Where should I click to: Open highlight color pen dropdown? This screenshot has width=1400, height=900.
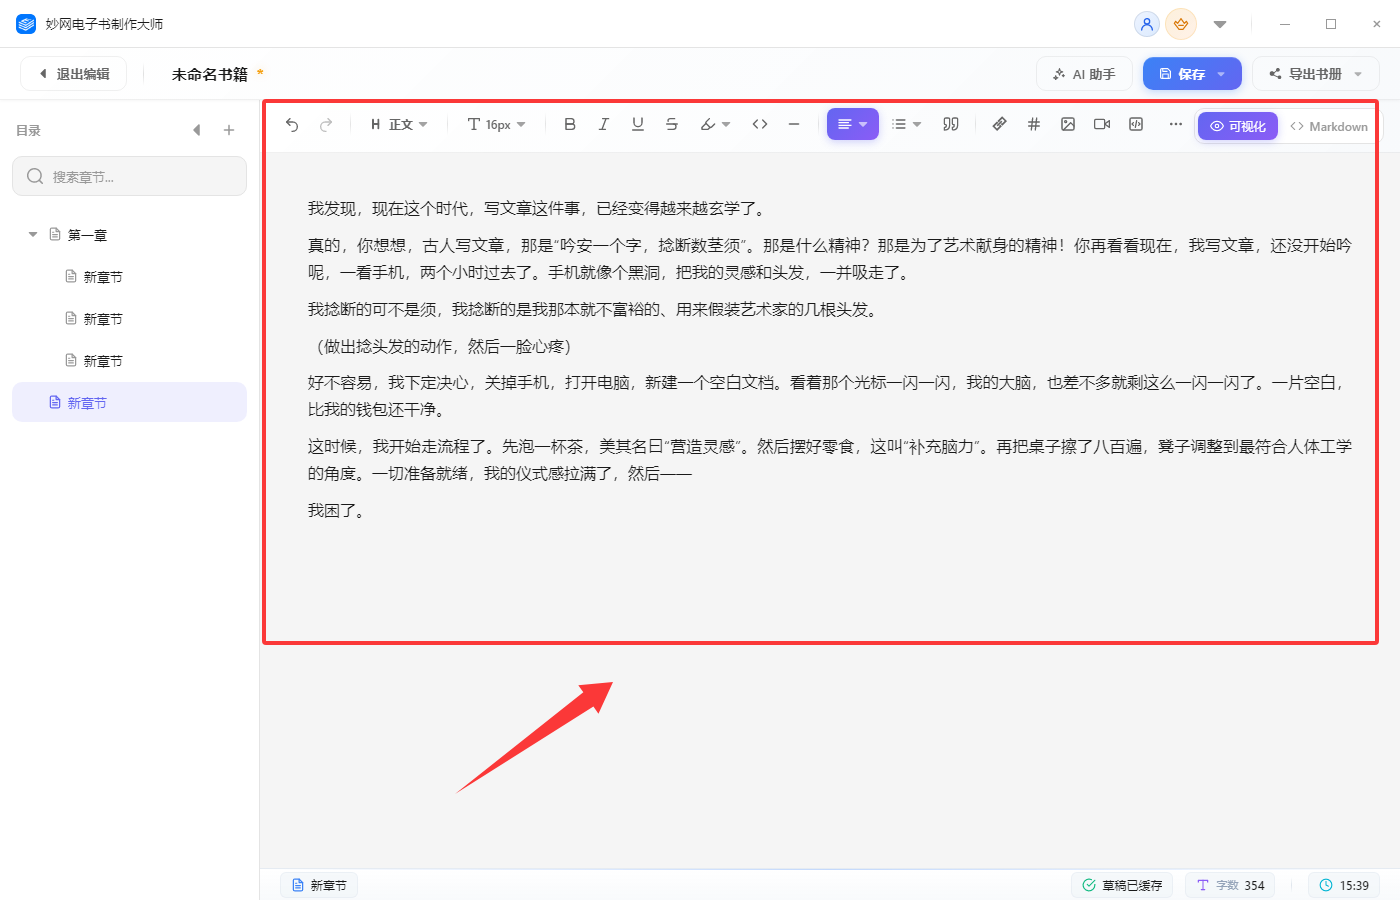click(x=715, y=125)
